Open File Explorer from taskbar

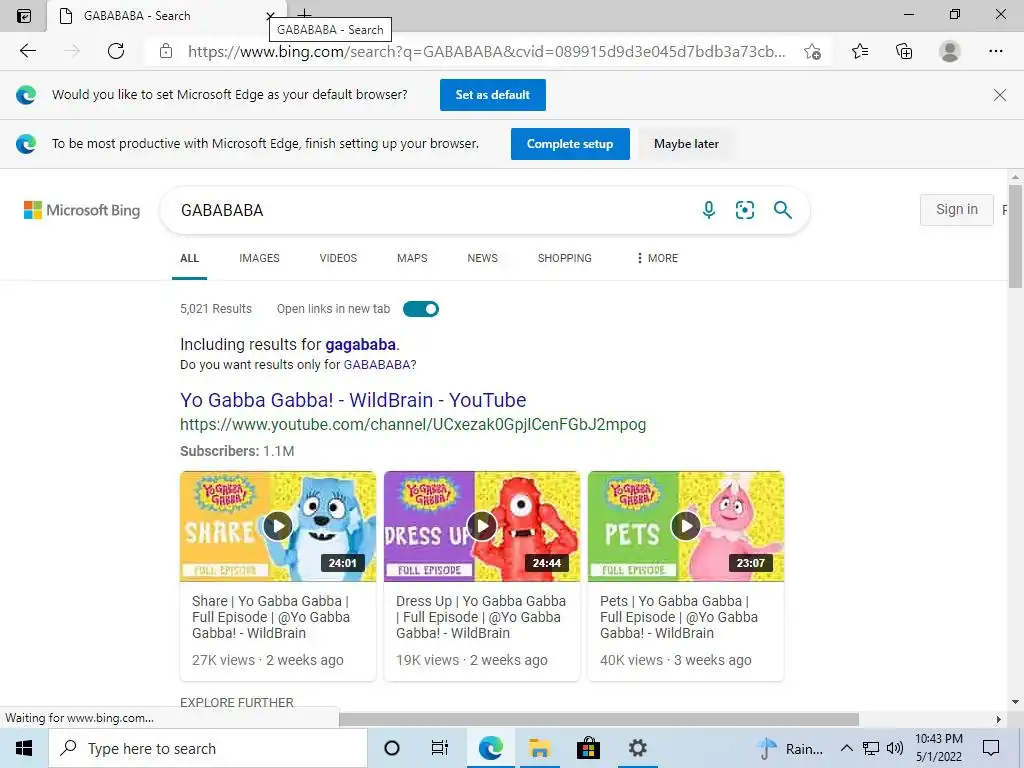[539, 748]
